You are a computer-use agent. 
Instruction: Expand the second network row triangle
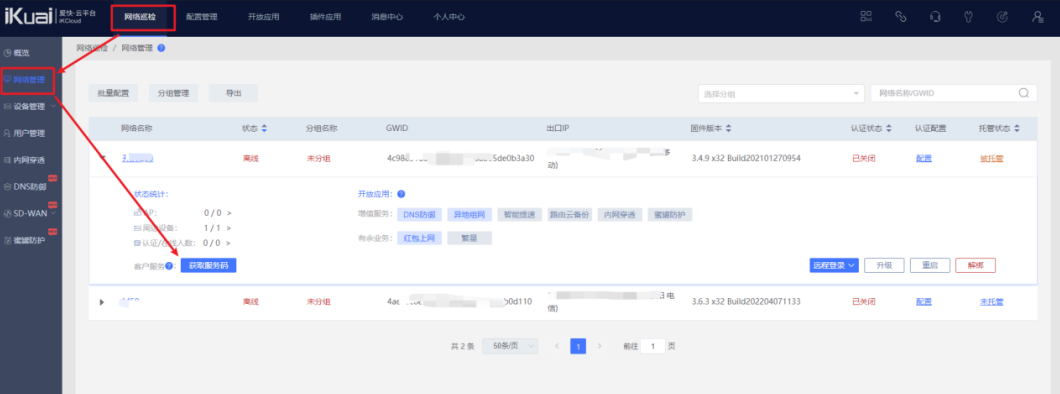point(102,301)
